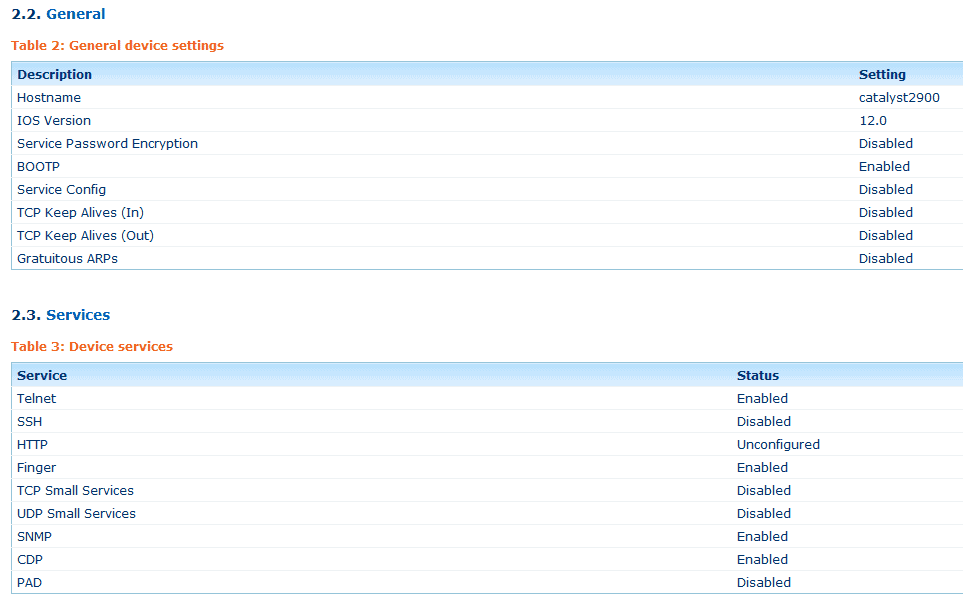This screenshot has width=963, height=604.
Task: Click Enabled status for Telnet
Action: point(762,399)
